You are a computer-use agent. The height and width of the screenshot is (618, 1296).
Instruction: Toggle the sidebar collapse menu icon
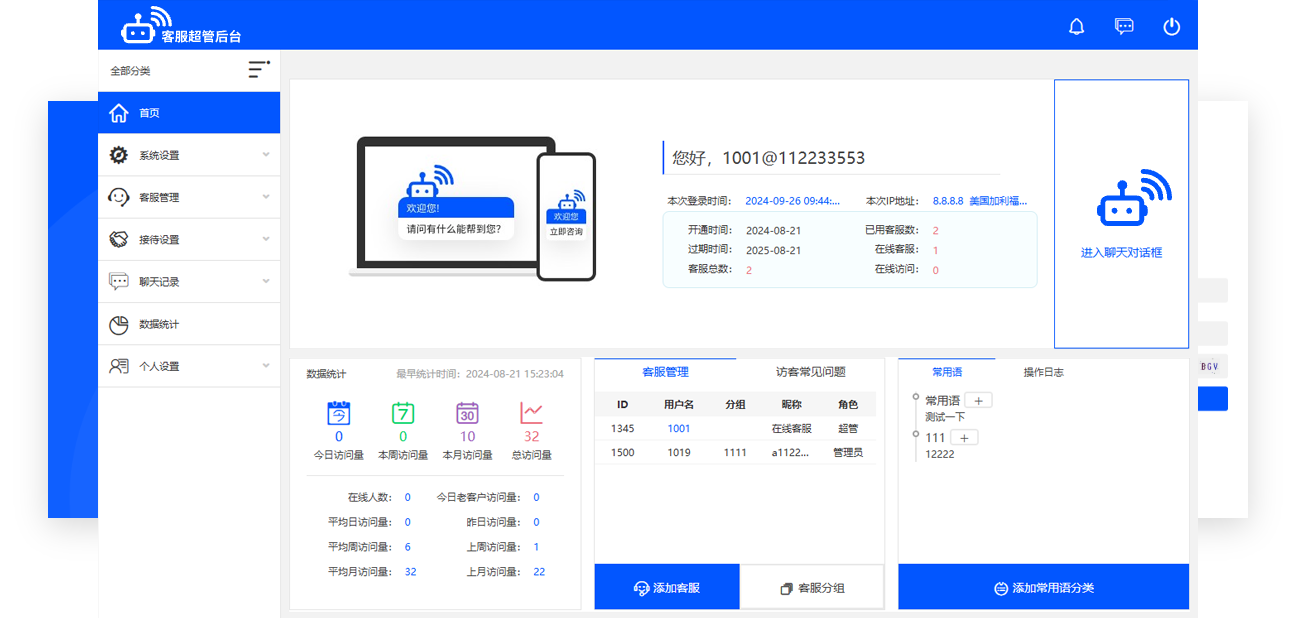pyautogui.click(x=259, y=70)
